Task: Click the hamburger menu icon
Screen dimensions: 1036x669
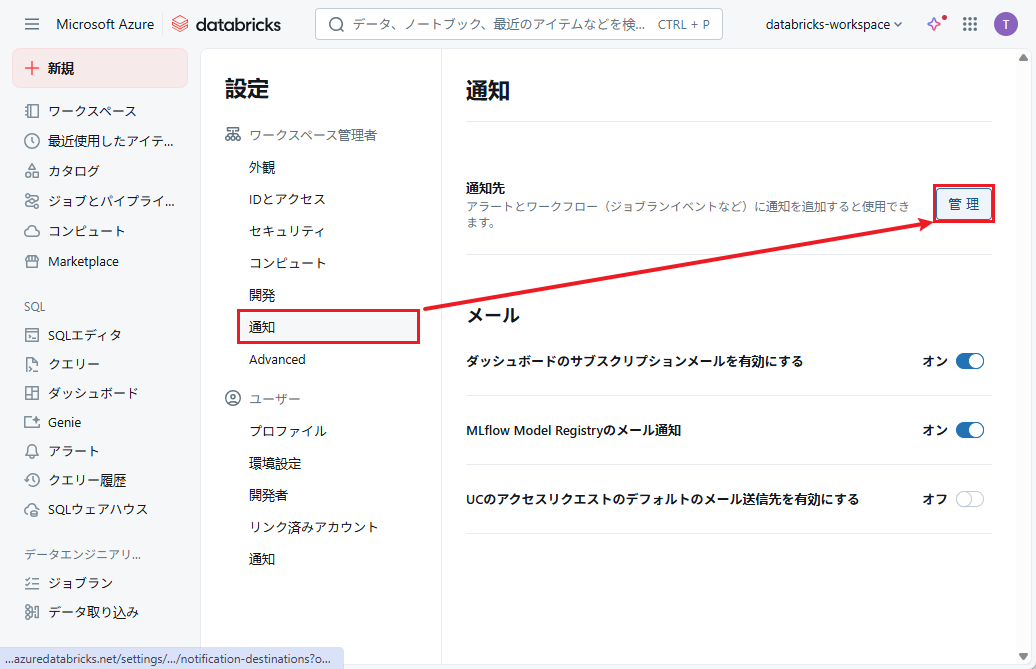Action: [x=32, y=24]
